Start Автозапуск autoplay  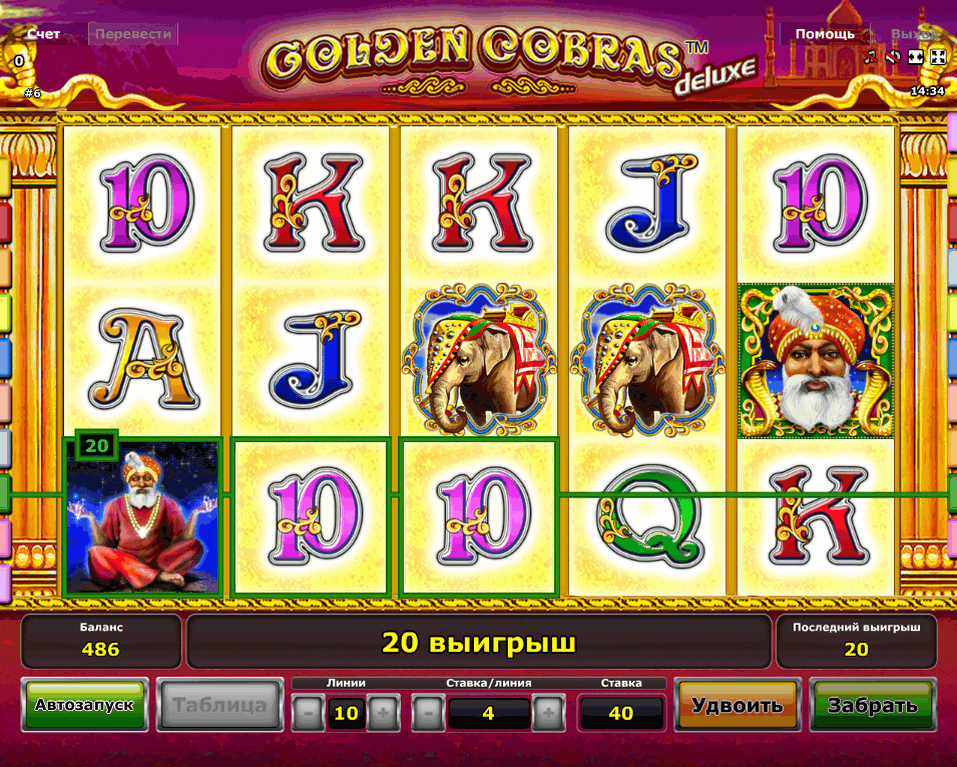(x=85, y=705)
